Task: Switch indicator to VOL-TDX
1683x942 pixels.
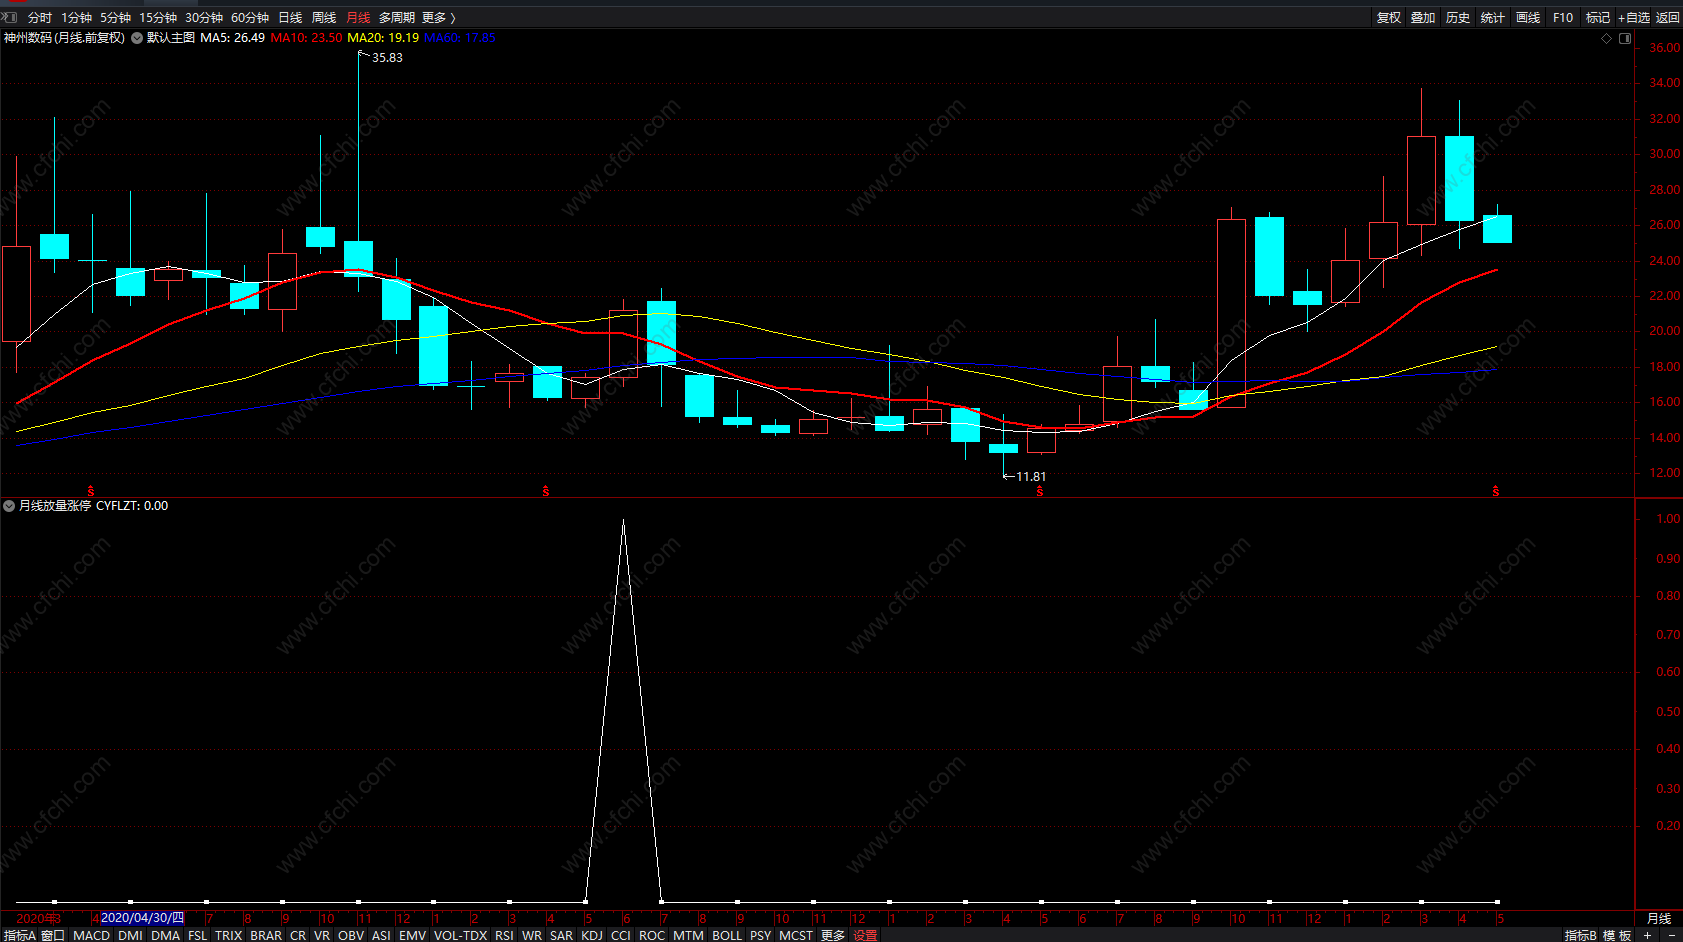Action: tap(460, 935)
